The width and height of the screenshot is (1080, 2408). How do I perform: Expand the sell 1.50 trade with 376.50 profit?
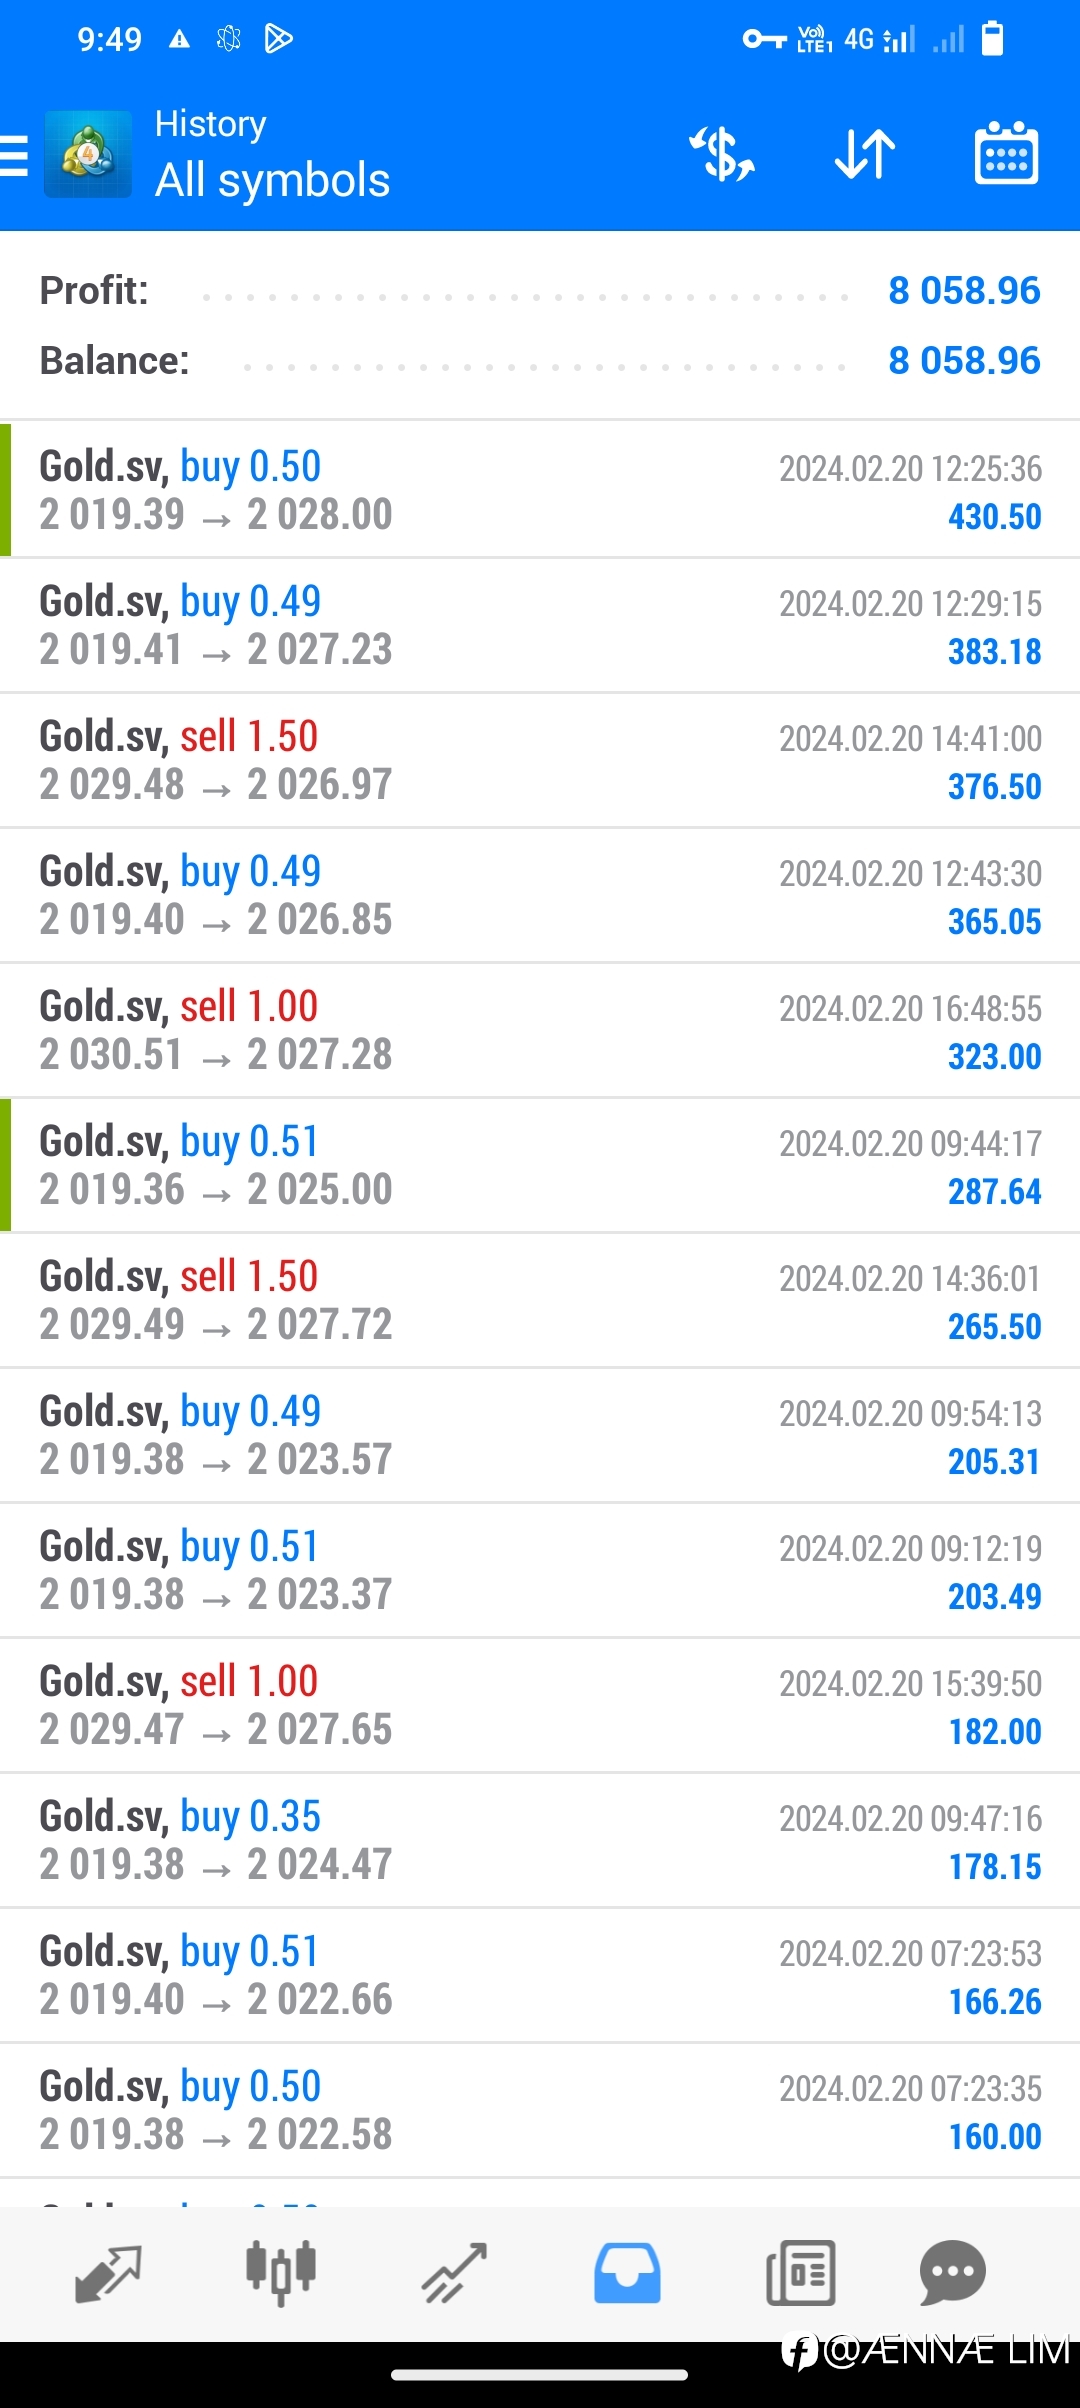coord(540,760)
